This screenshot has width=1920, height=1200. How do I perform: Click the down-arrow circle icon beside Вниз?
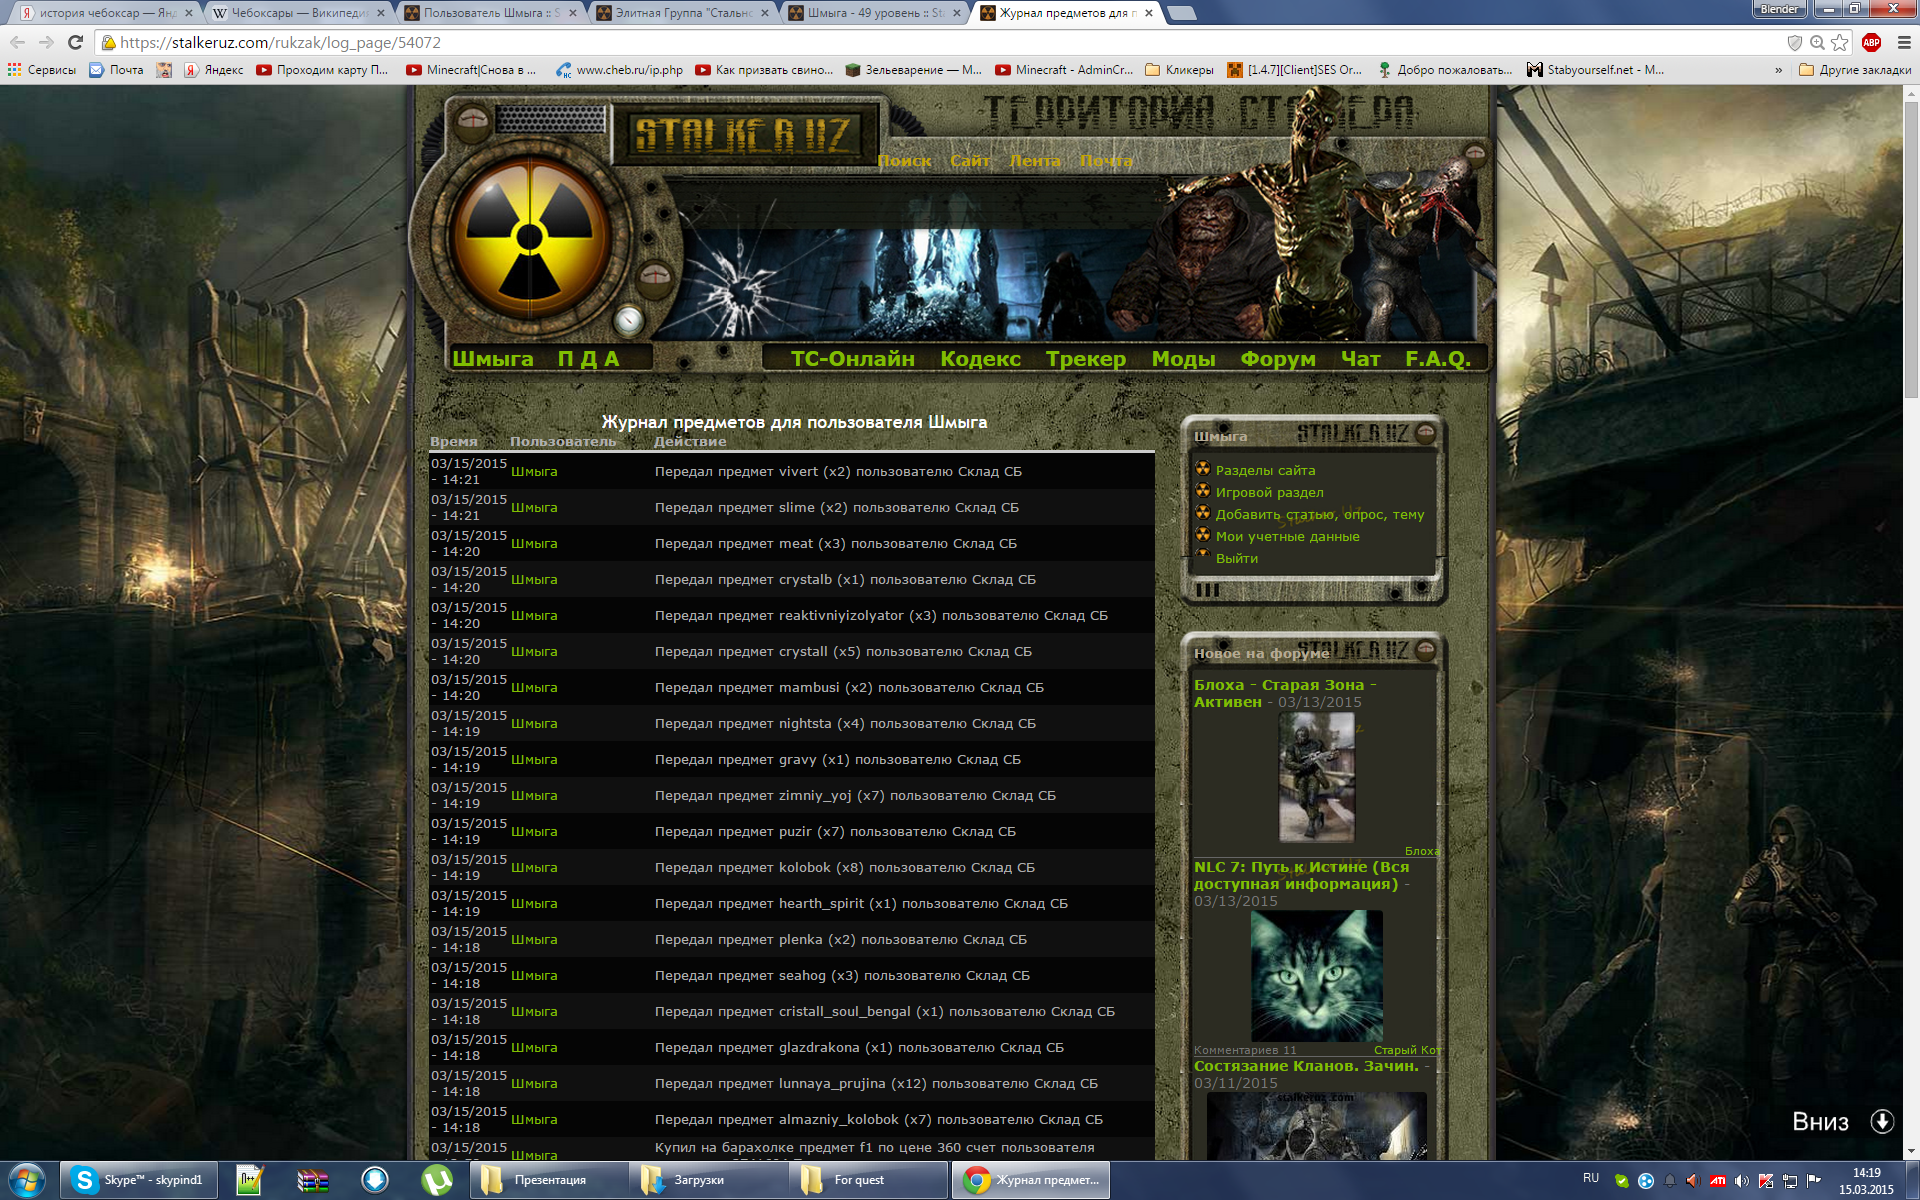pyautogui.click(x=1882, y=1121)
